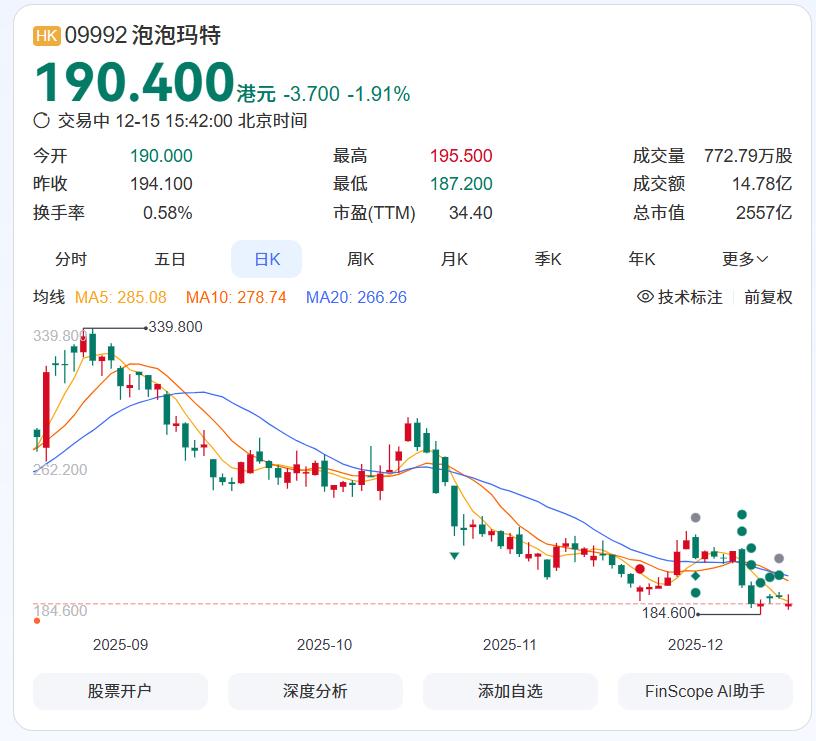Click the orange dot at the chart's bottom-left
This screenshot has height=741, width=816.
pyautogui.click(x=37, y=620)
